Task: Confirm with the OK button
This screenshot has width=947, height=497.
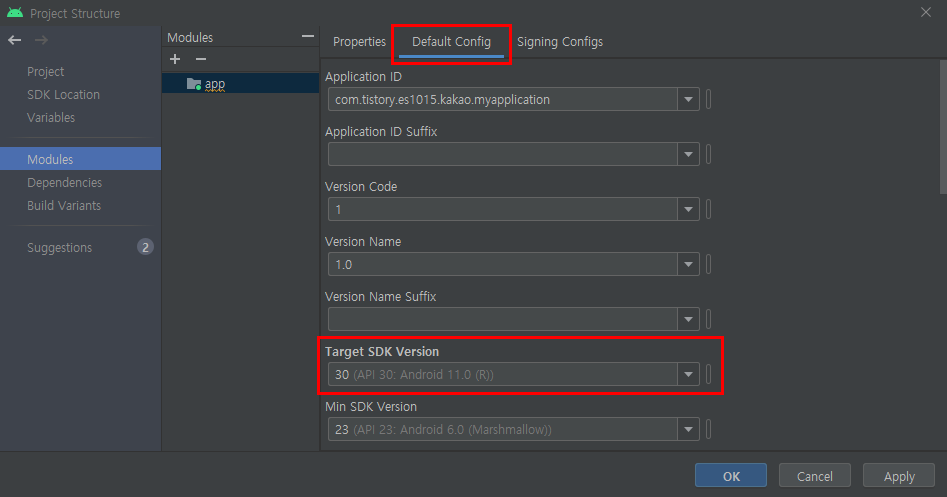Action: [731, 476]
